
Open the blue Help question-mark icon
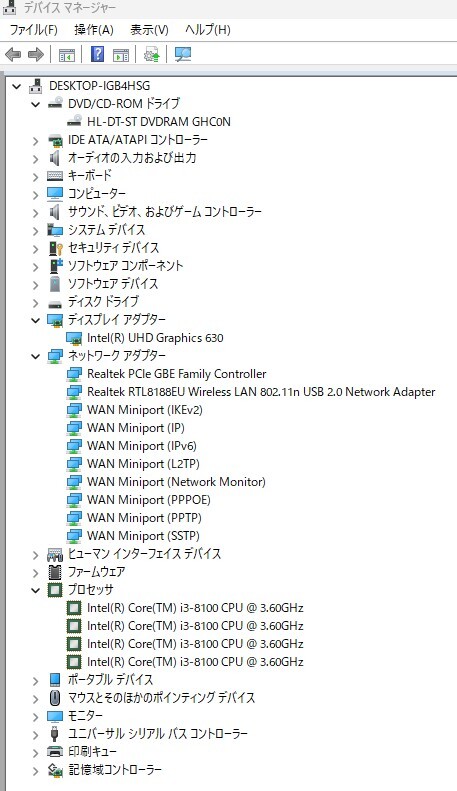[x=97, y=54]
